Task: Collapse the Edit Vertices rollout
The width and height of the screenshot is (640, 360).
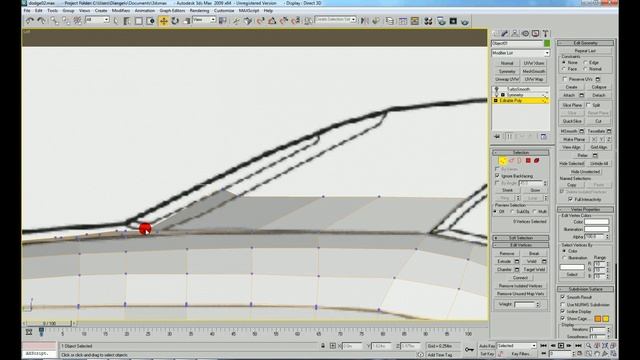Action: click(520, 245)
